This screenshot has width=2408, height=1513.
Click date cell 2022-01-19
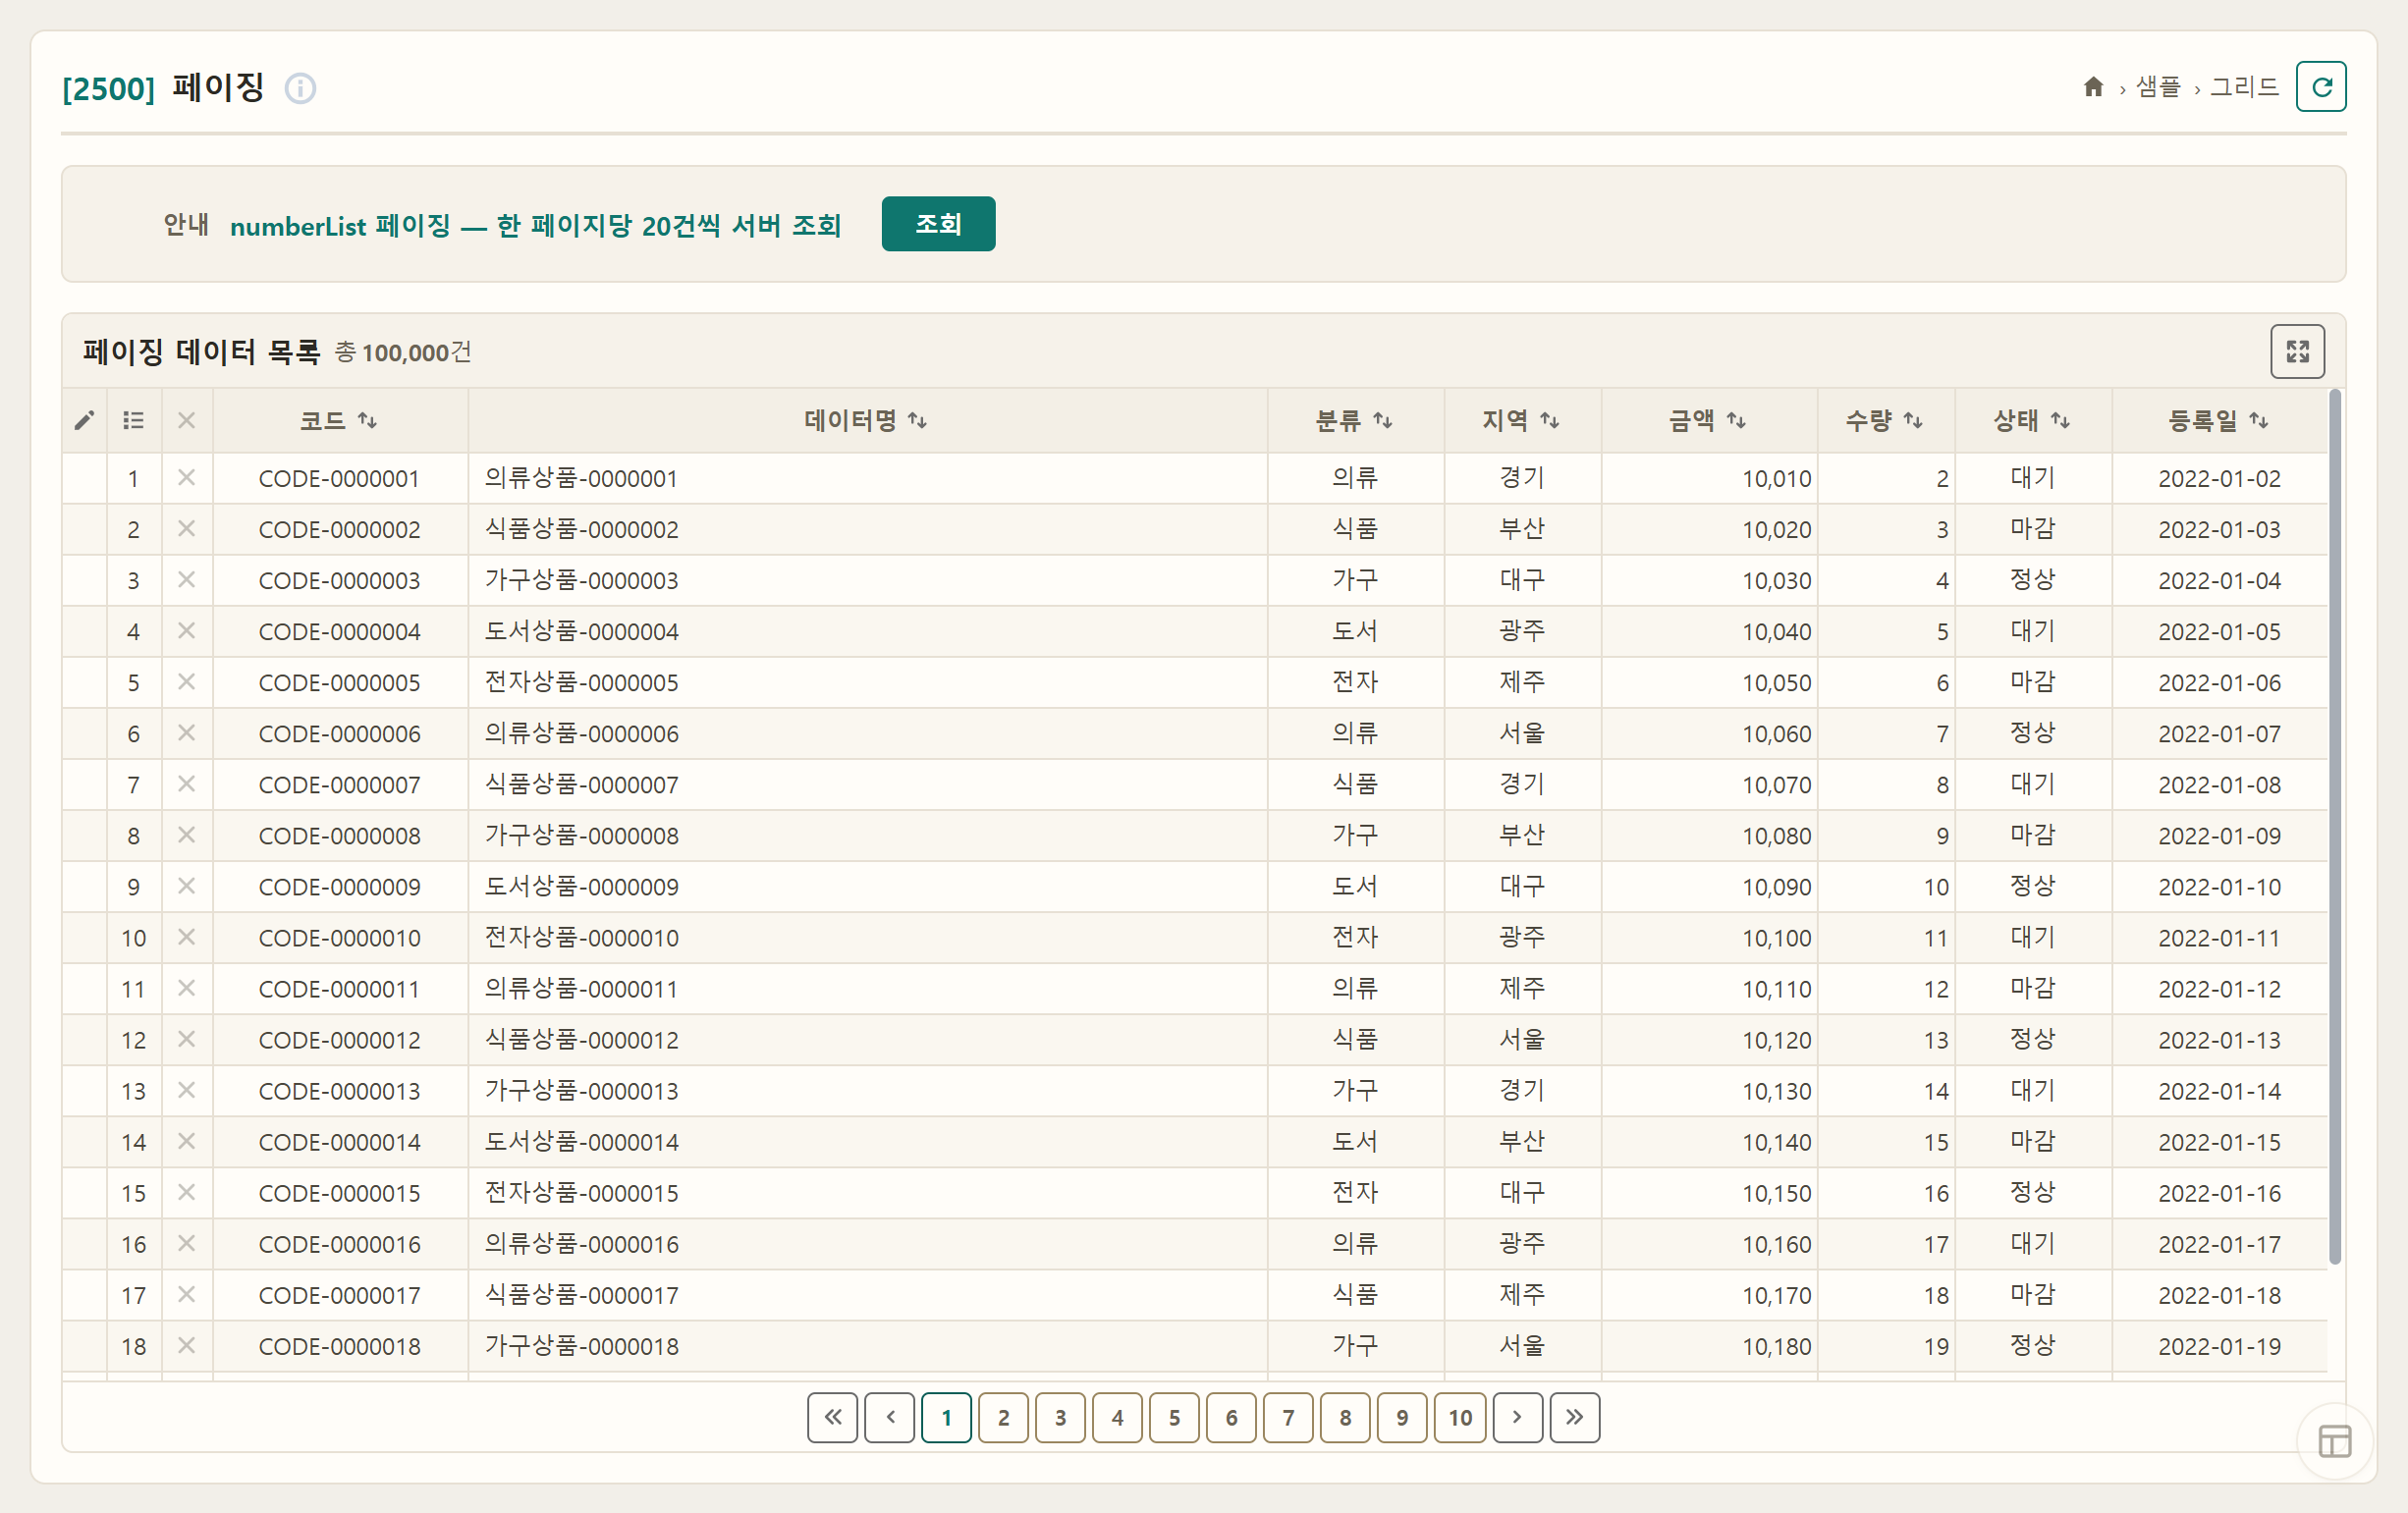[x=2219, y=1346]
